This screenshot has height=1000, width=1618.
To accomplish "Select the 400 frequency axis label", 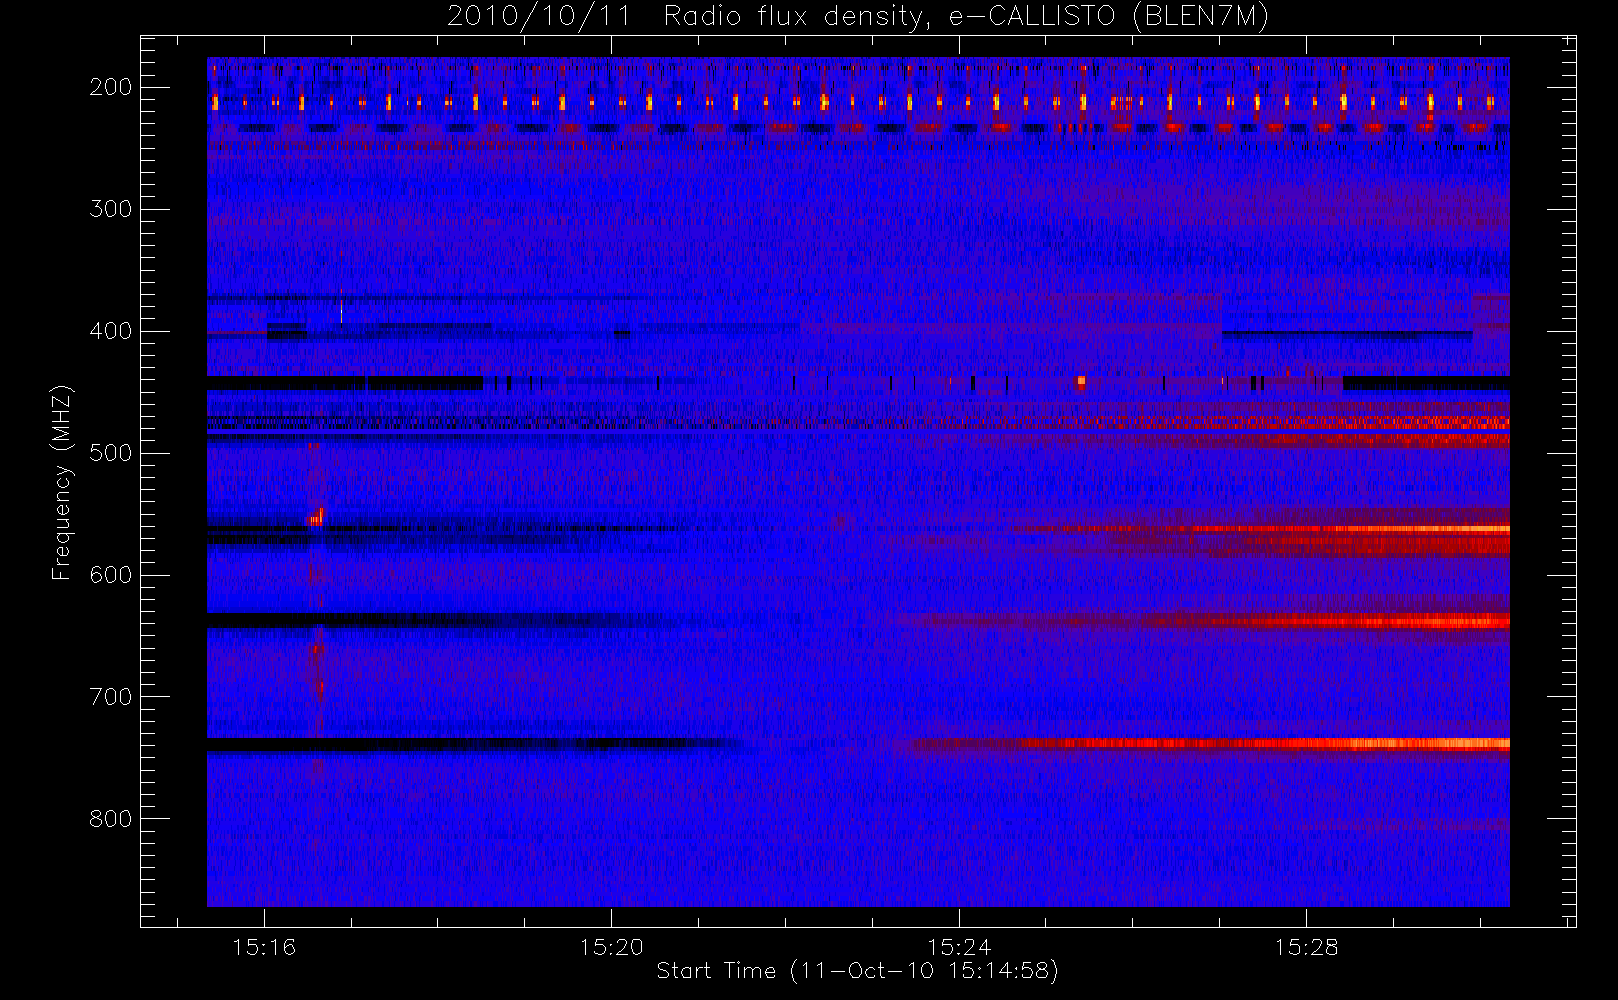I will coord(111,331).
